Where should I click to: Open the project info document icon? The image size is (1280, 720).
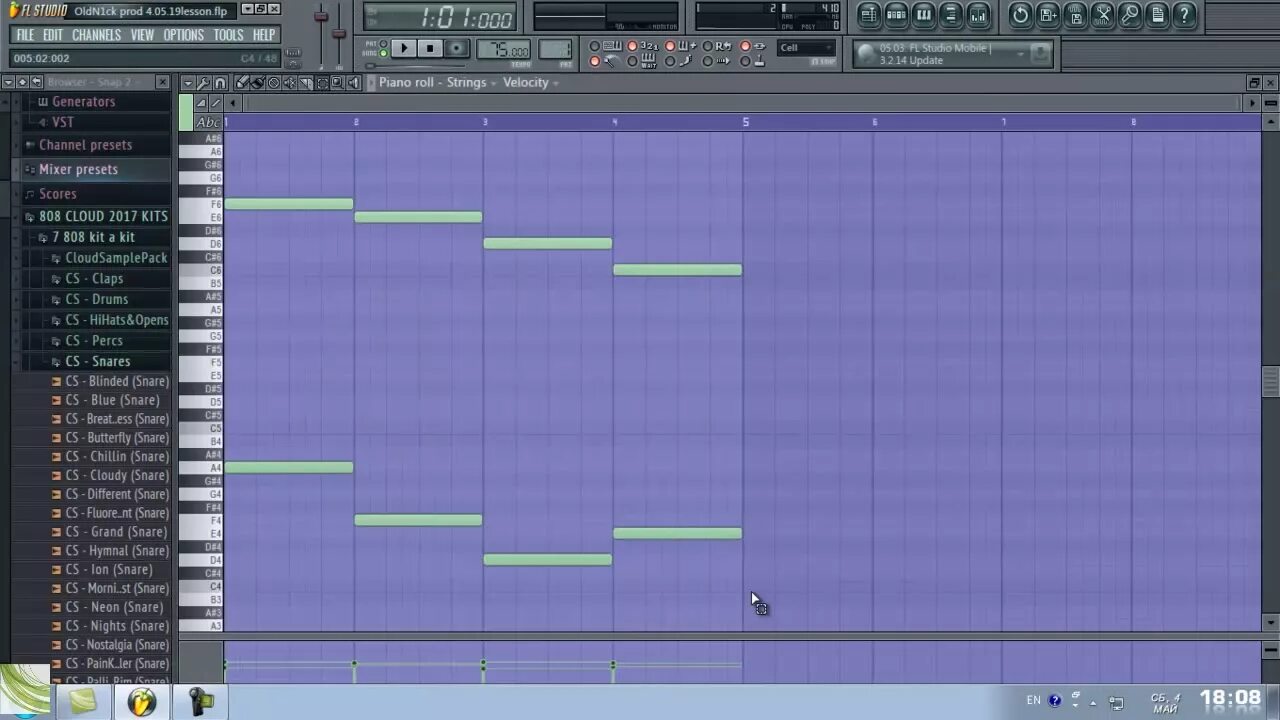pos(1157,14)
